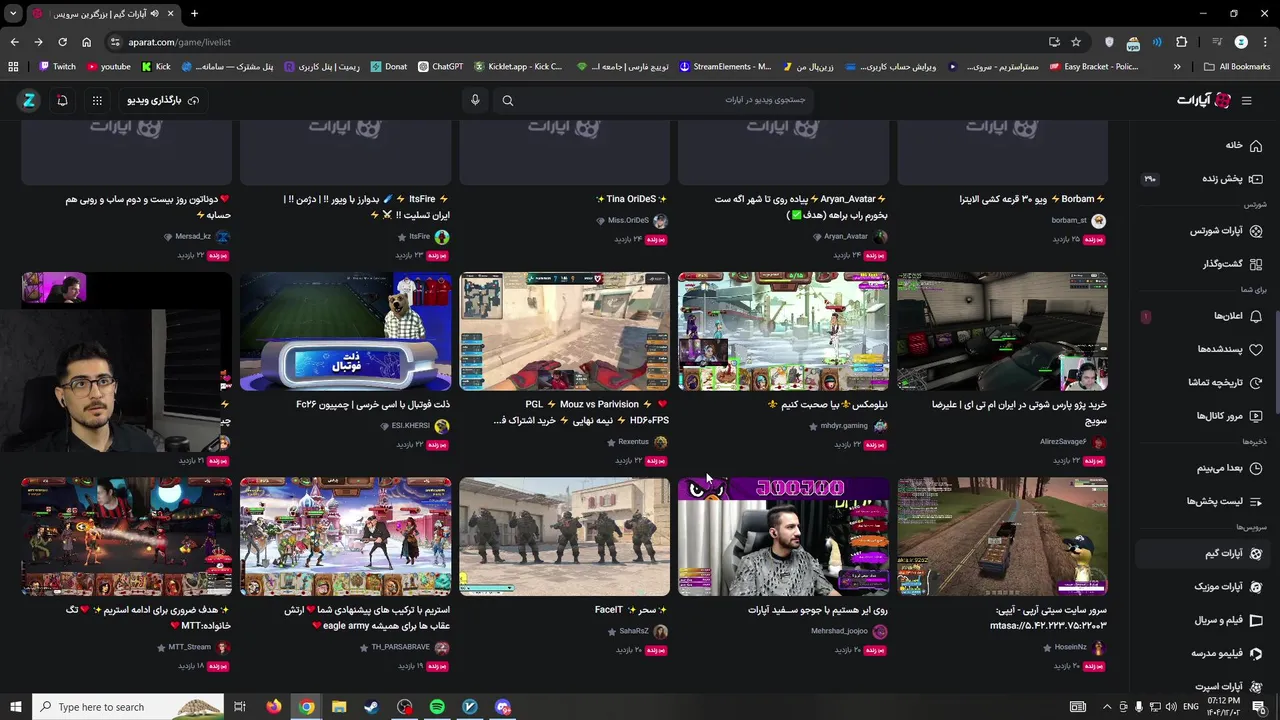
Task: Open Watch later in the sidebar
Action: pos(1229,468)
